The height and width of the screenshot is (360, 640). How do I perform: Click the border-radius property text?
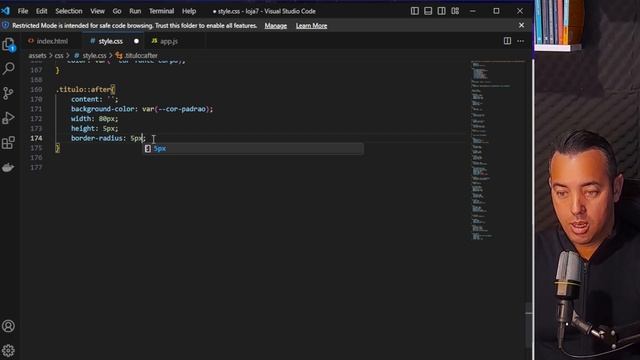click(x=98, y=138)
